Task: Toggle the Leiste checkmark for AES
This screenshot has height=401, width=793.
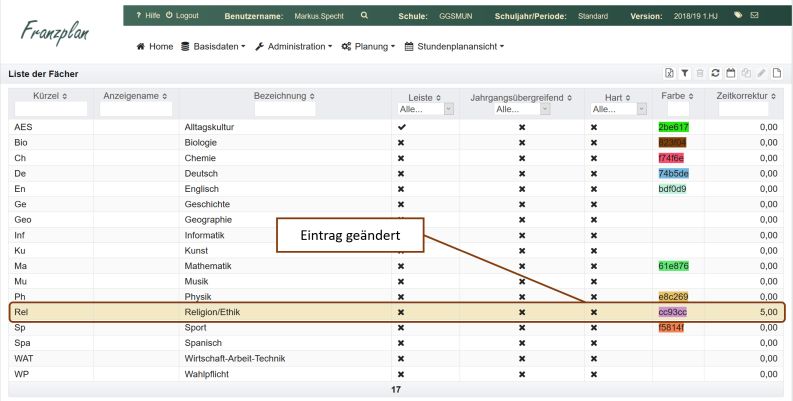Action: [401, 127]
